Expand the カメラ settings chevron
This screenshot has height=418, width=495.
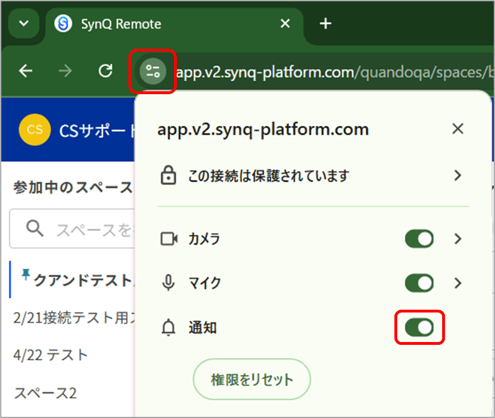click(458, 239)
